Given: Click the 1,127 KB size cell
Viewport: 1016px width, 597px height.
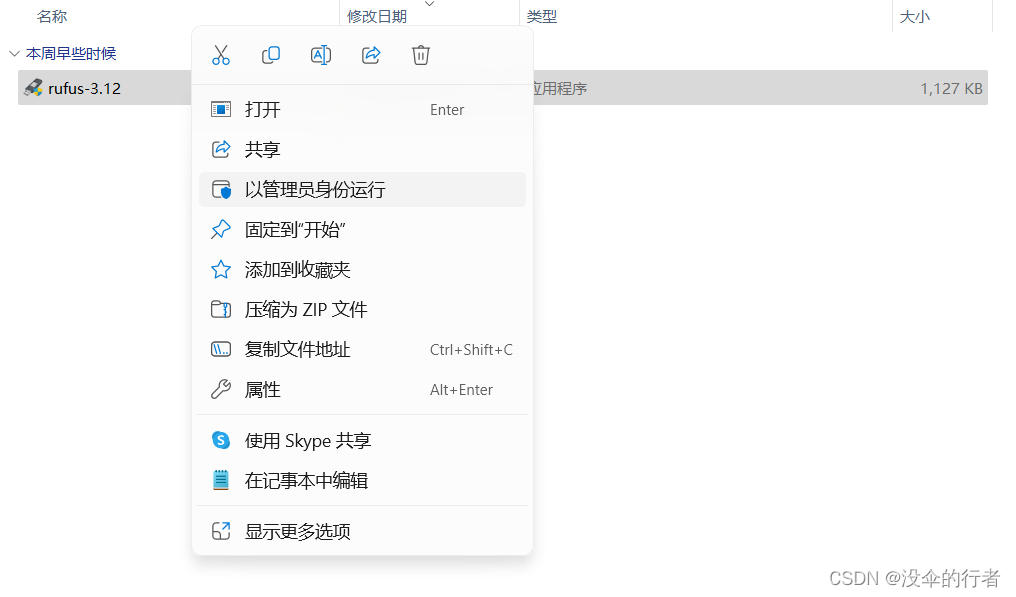Looking at the screenshot, I should [x=951, y=89].
